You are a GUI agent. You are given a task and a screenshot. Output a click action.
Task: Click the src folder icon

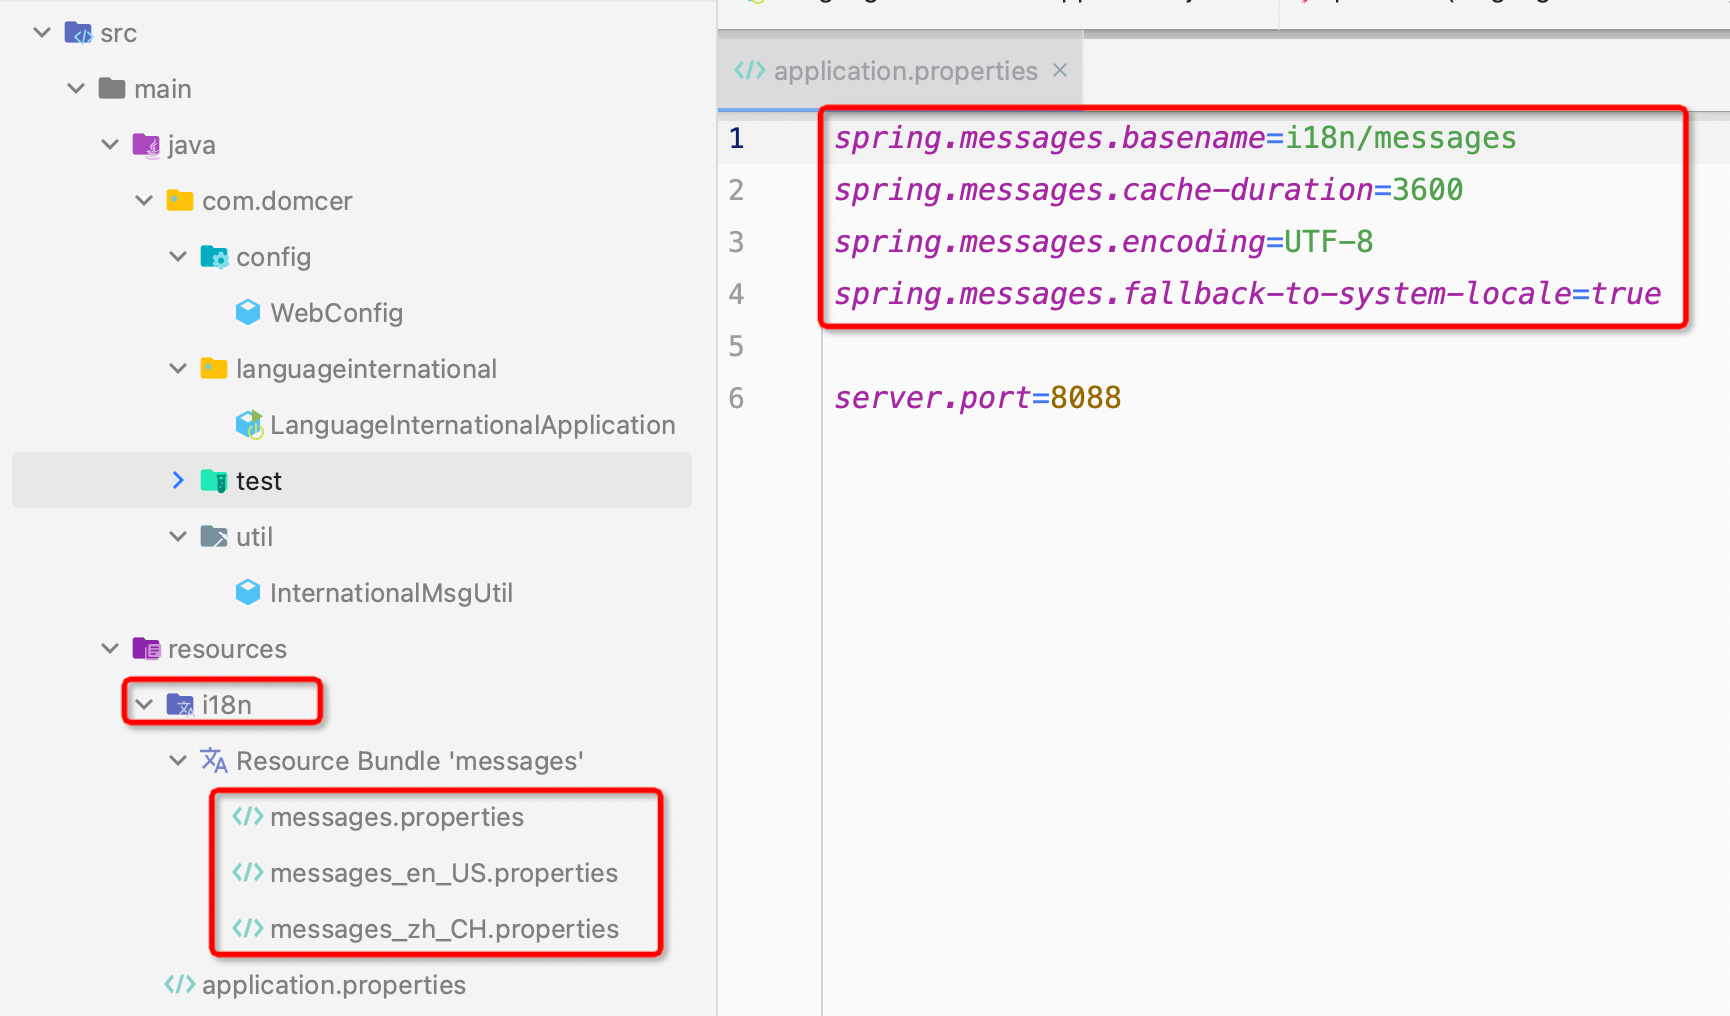[x=78, y=33]
